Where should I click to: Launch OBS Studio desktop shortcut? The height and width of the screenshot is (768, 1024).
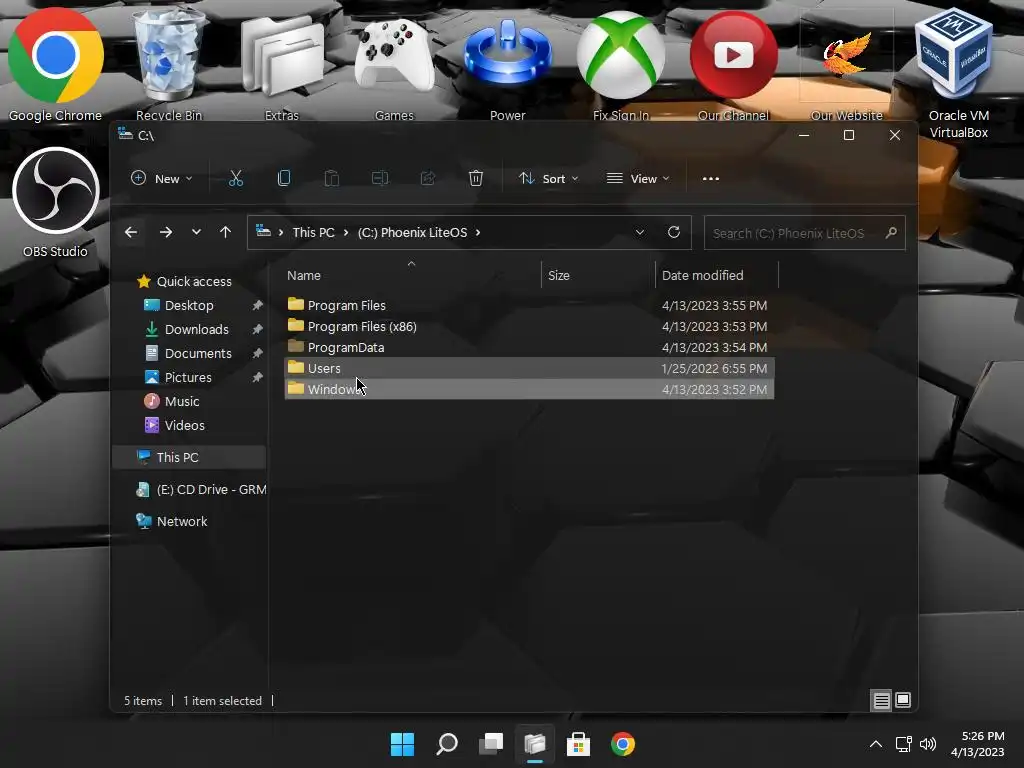tap(56, 202)
